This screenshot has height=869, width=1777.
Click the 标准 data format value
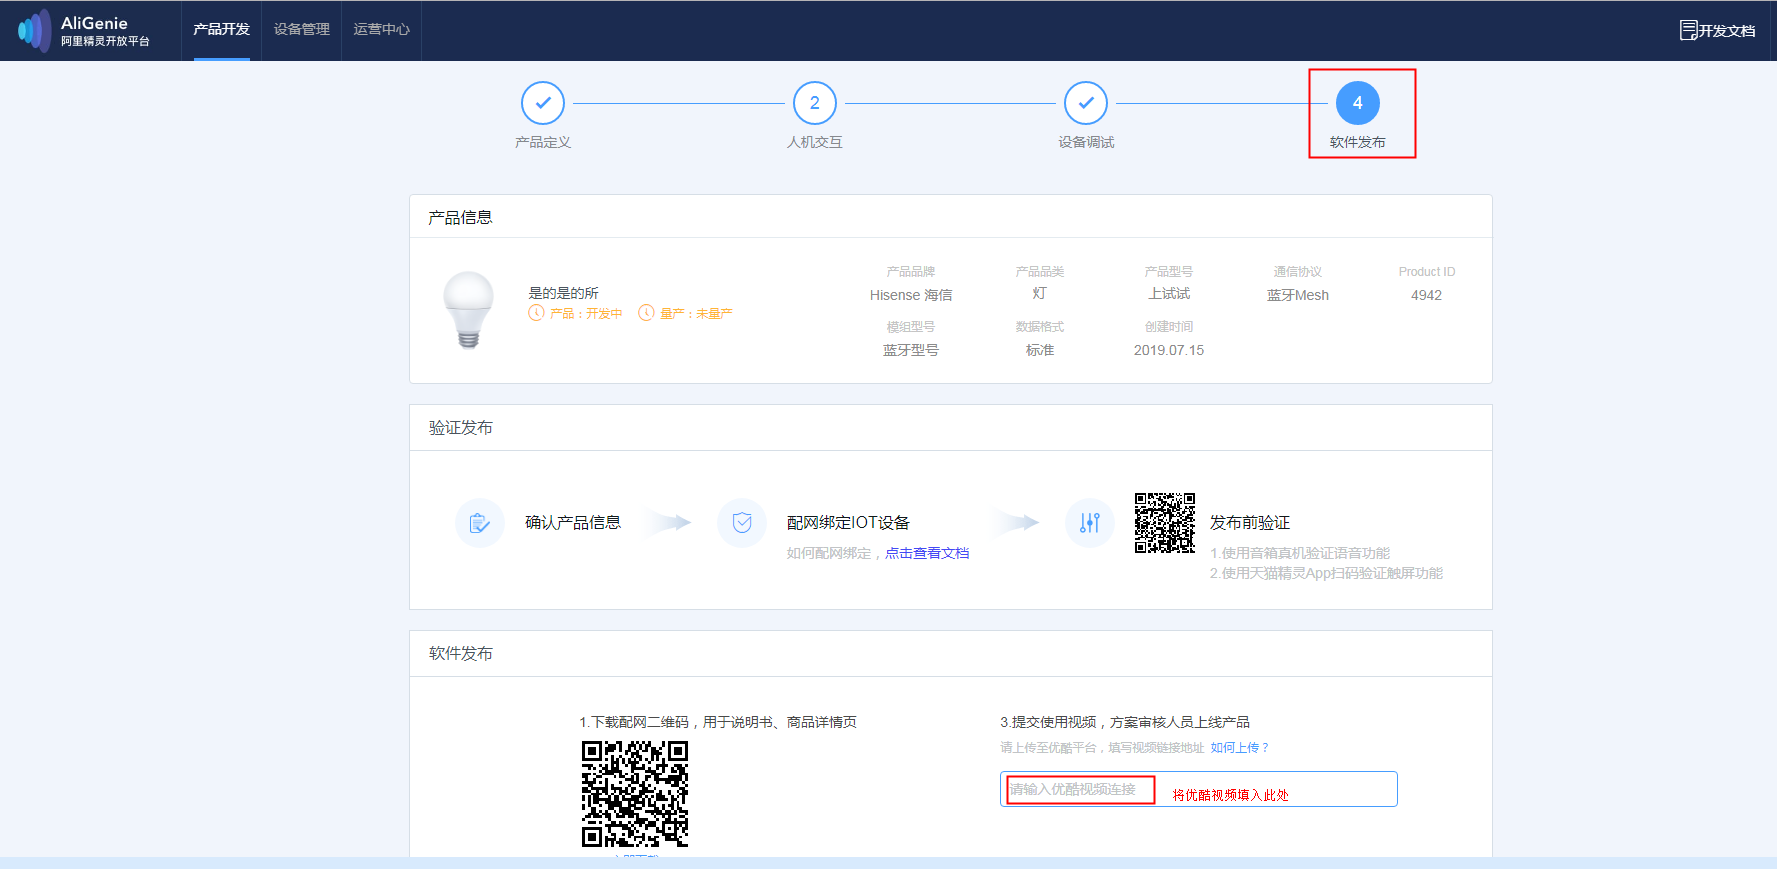click(x=1040, y=350)
